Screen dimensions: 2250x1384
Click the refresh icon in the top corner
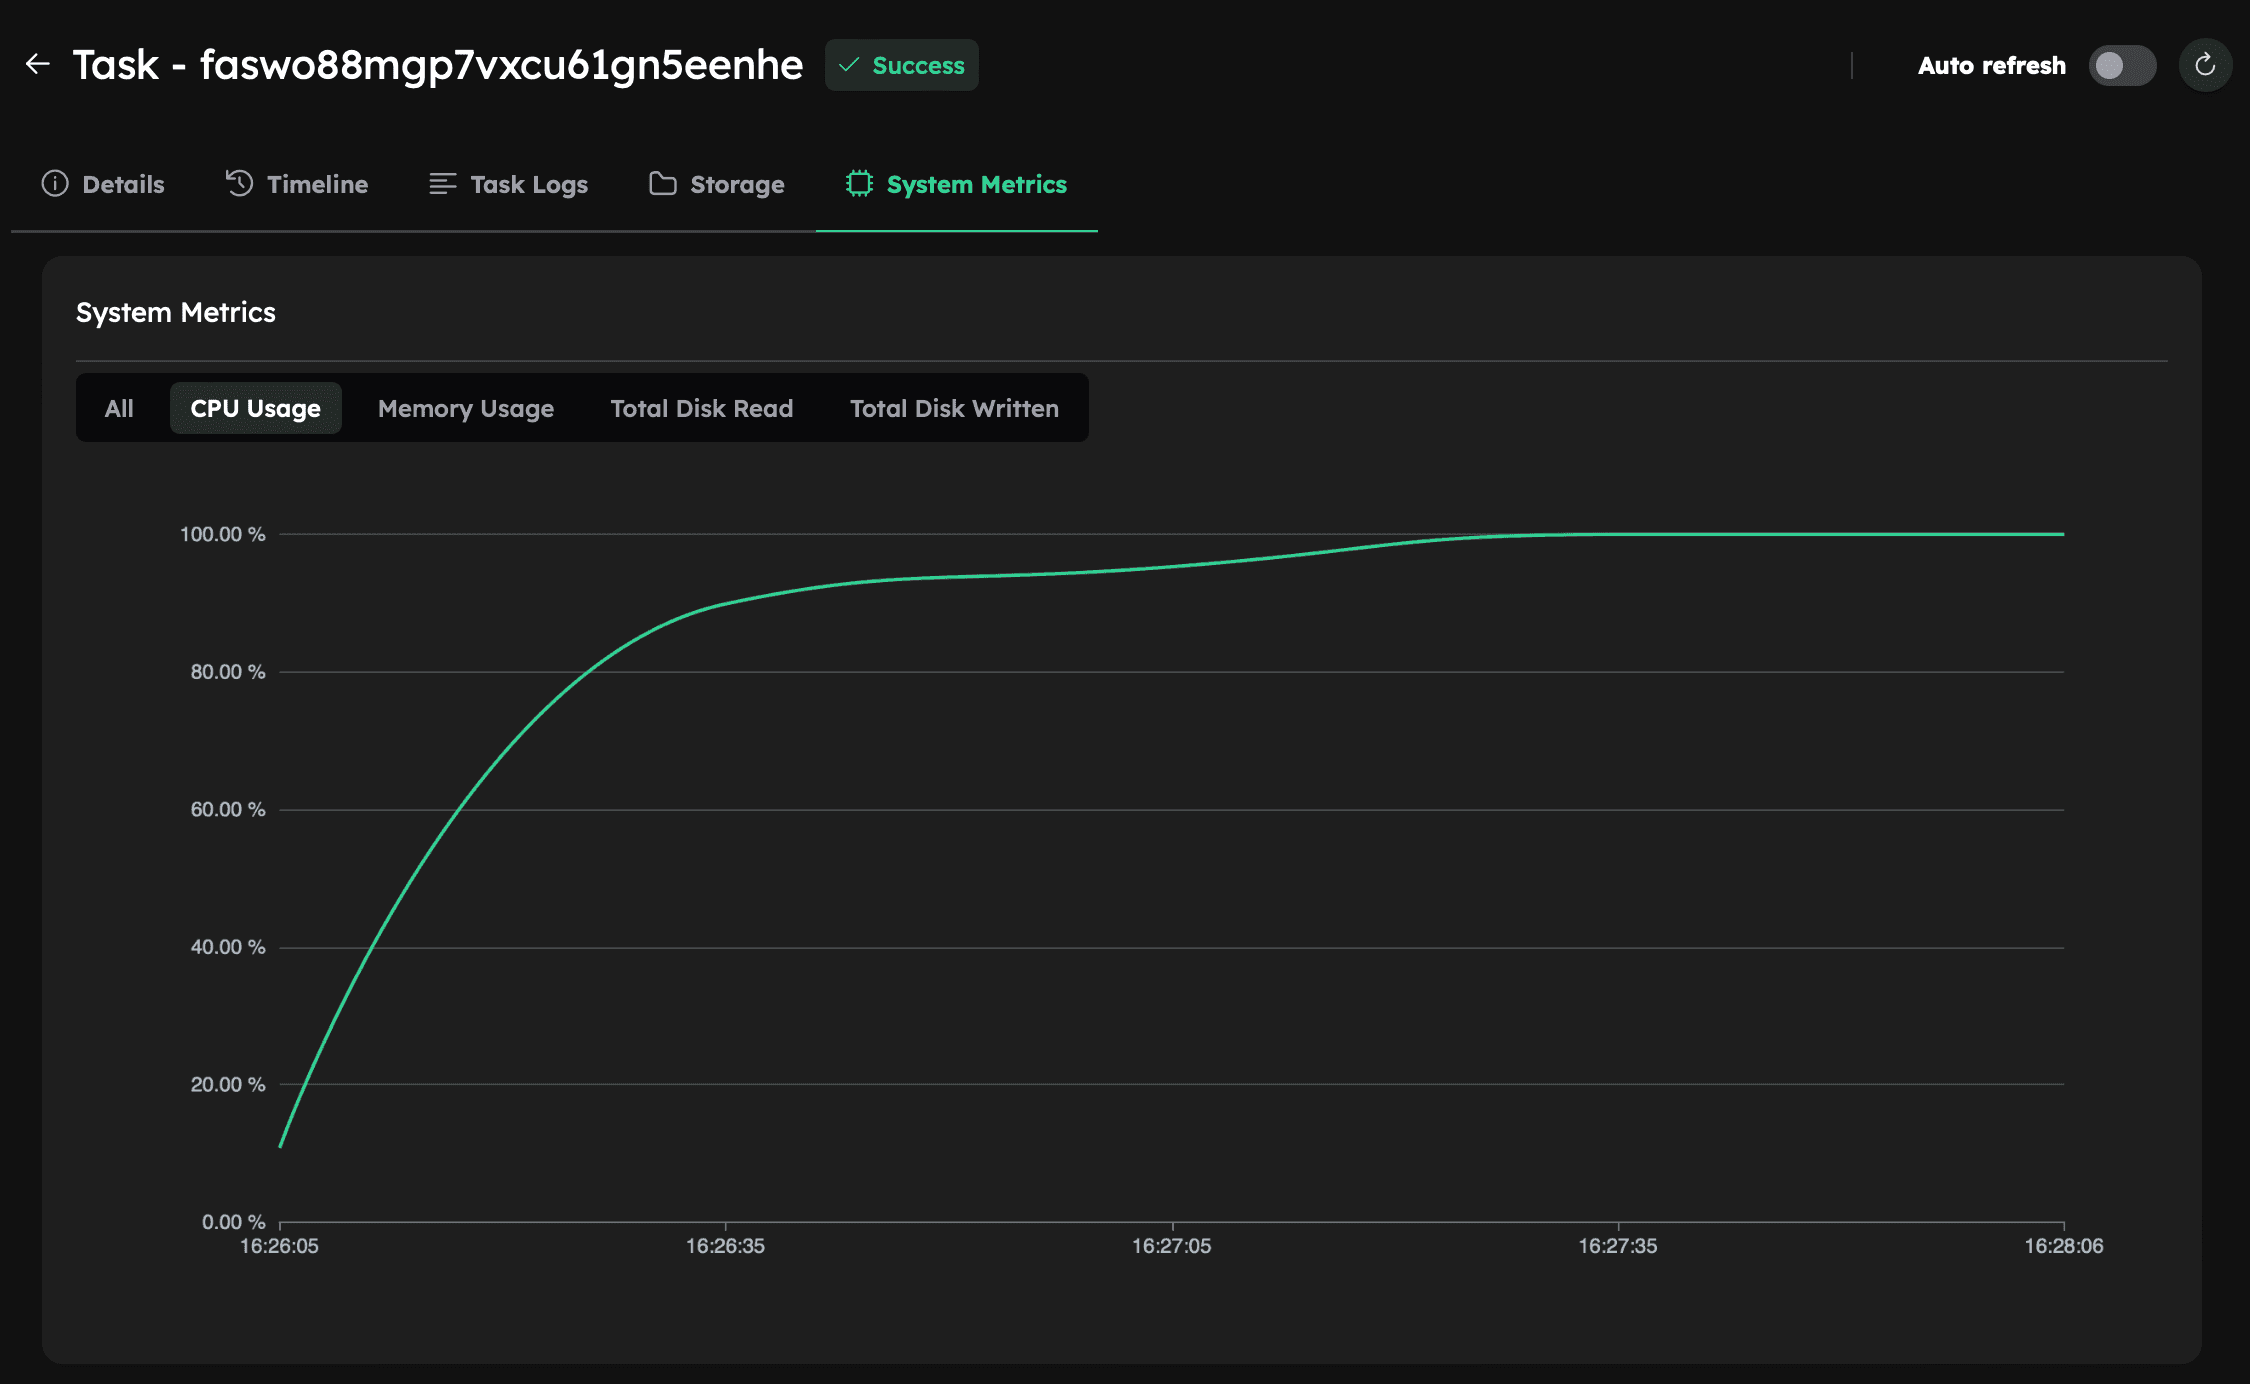2204,64
